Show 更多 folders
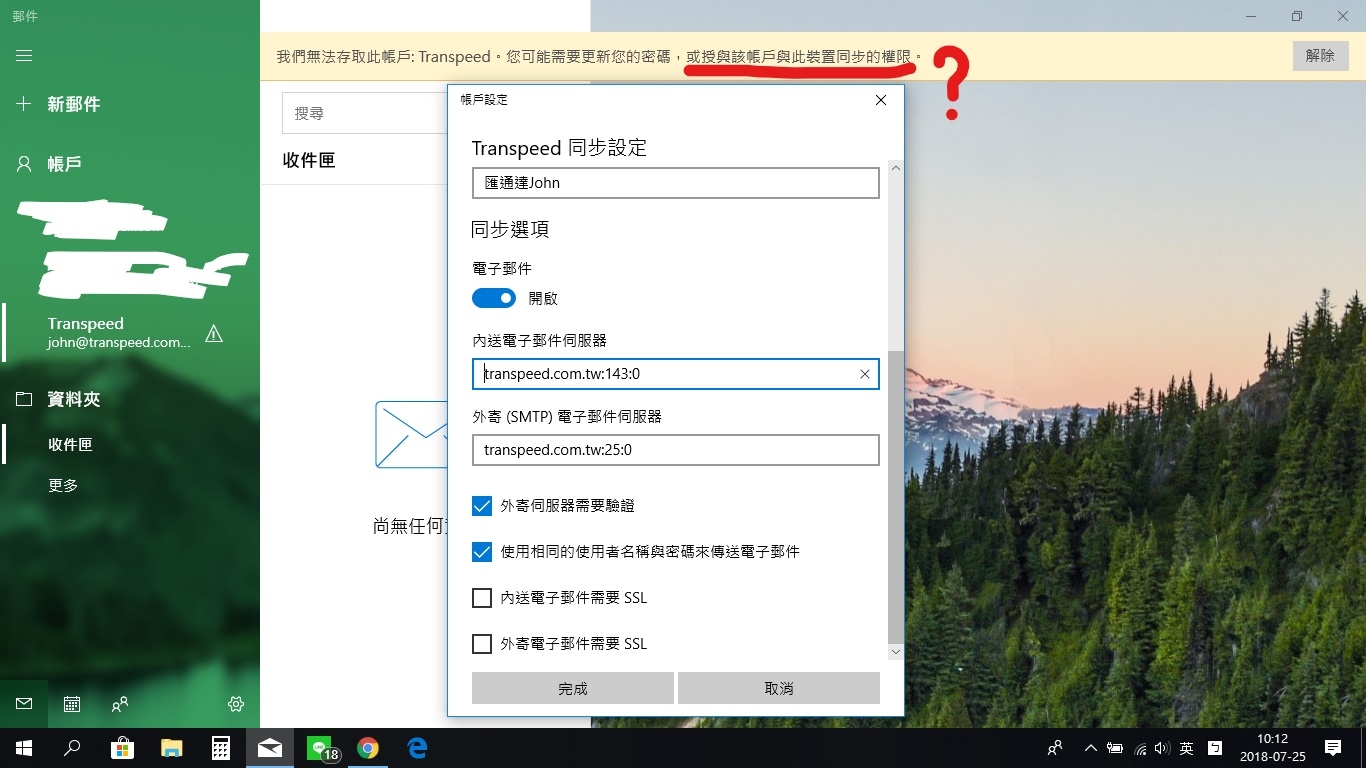The image size is (1366, 768). point(63,485)
